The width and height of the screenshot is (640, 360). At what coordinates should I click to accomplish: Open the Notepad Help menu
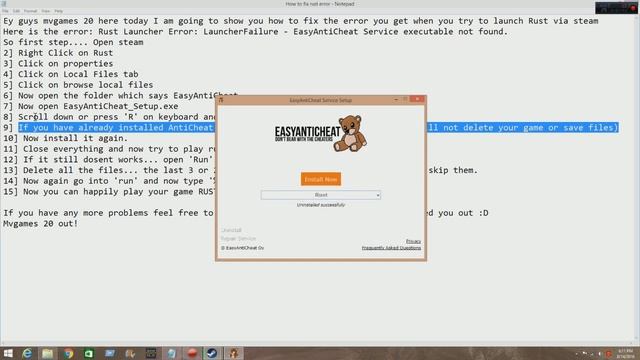(x=59, y=11)
